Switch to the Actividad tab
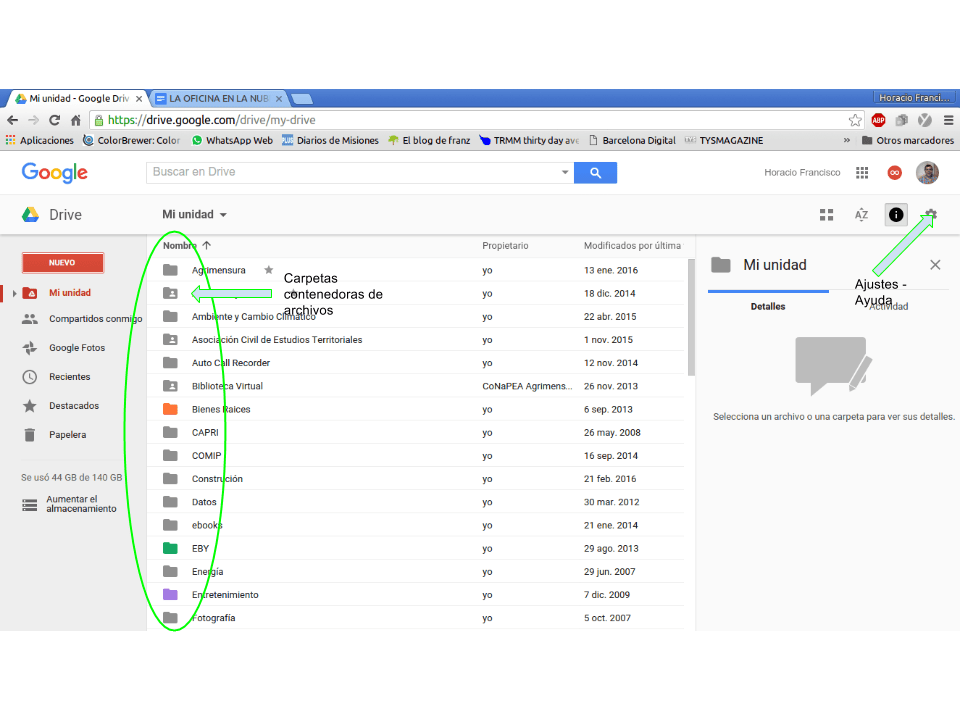 pos(888,306)
